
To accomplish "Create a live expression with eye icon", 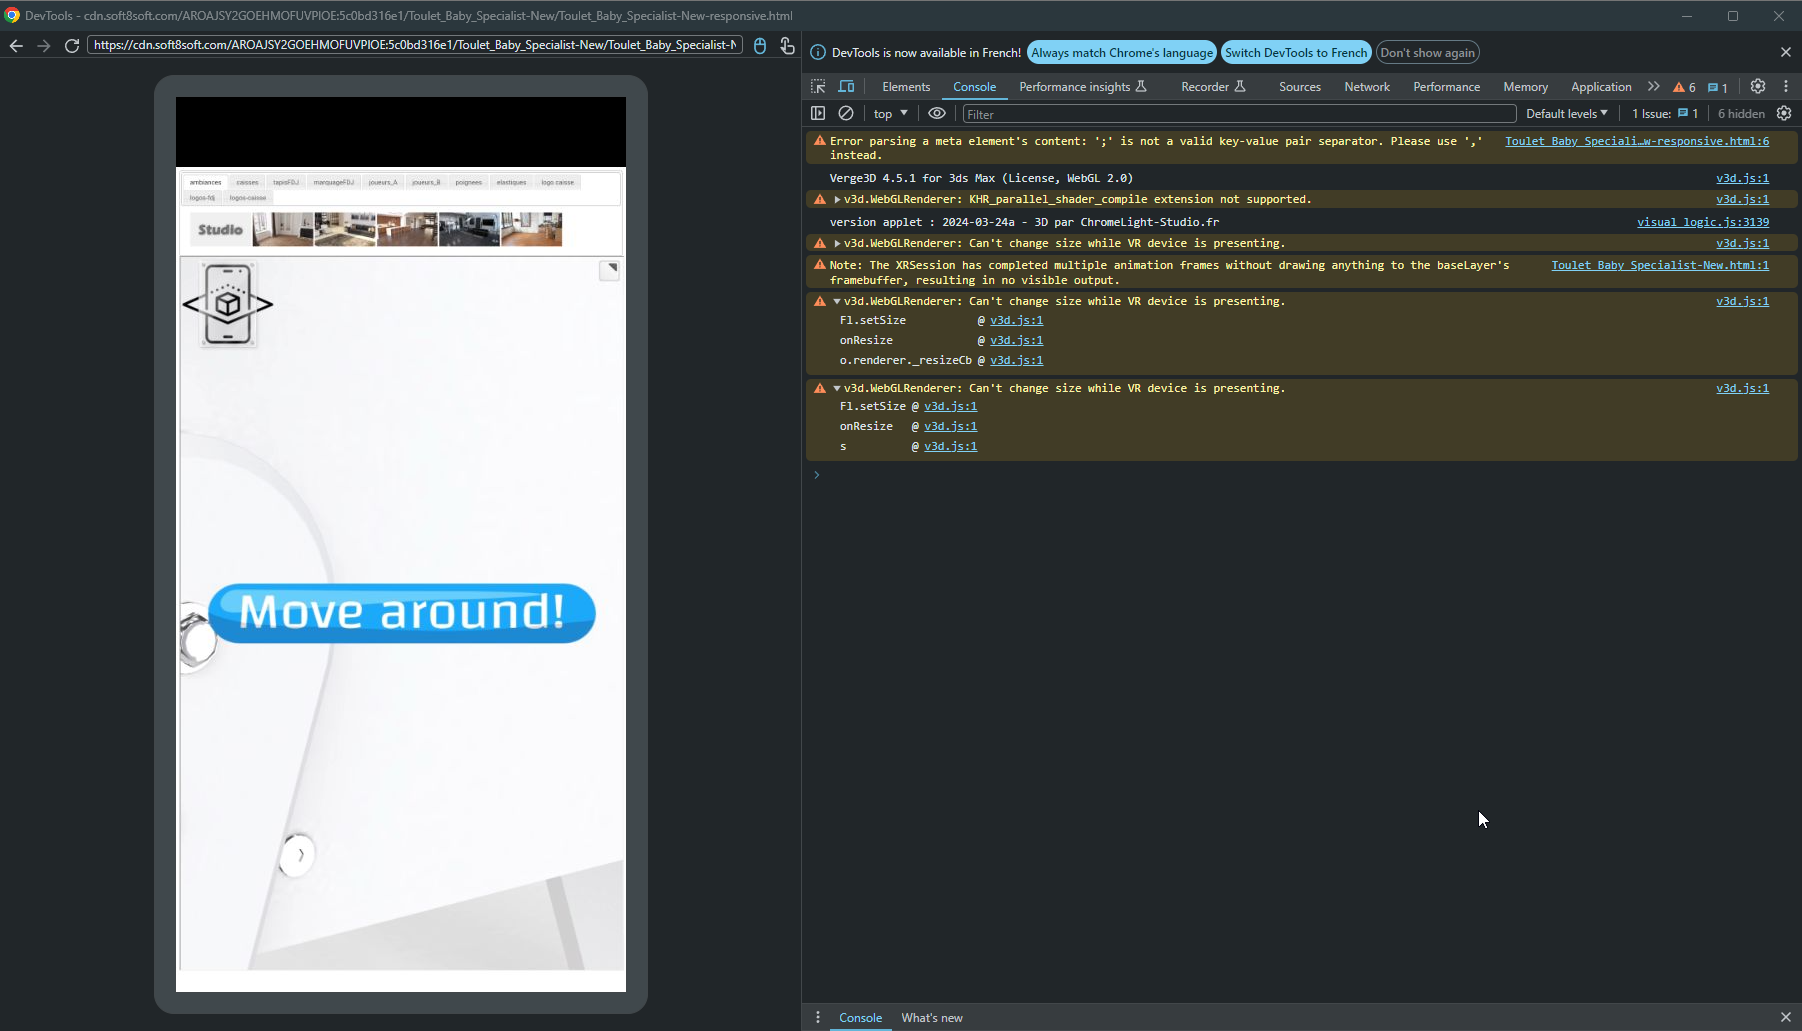I will tap(937, 114).
